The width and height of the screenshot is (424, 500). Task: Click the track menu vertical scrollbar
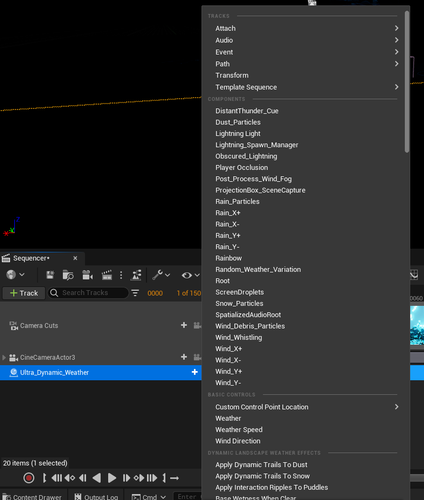click(x=407, y=82)
